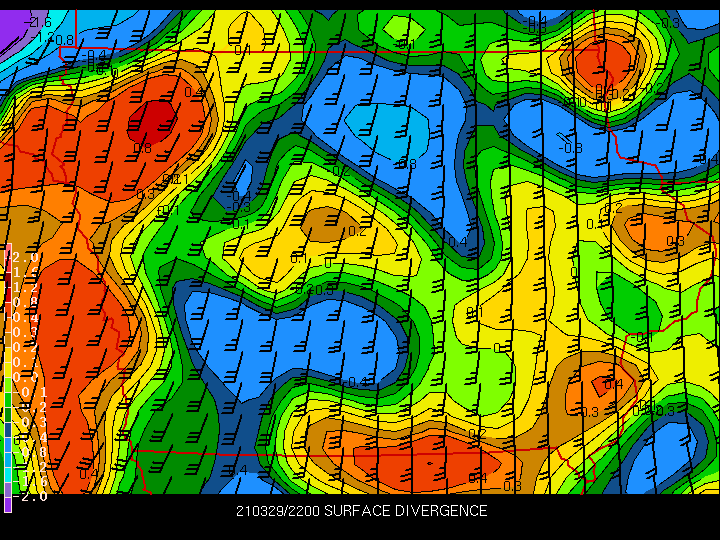The height and width of the screenshot is (540, 720).
Task: Click the SURFACE DIVERGENCE title text
Action: (405, 511)
